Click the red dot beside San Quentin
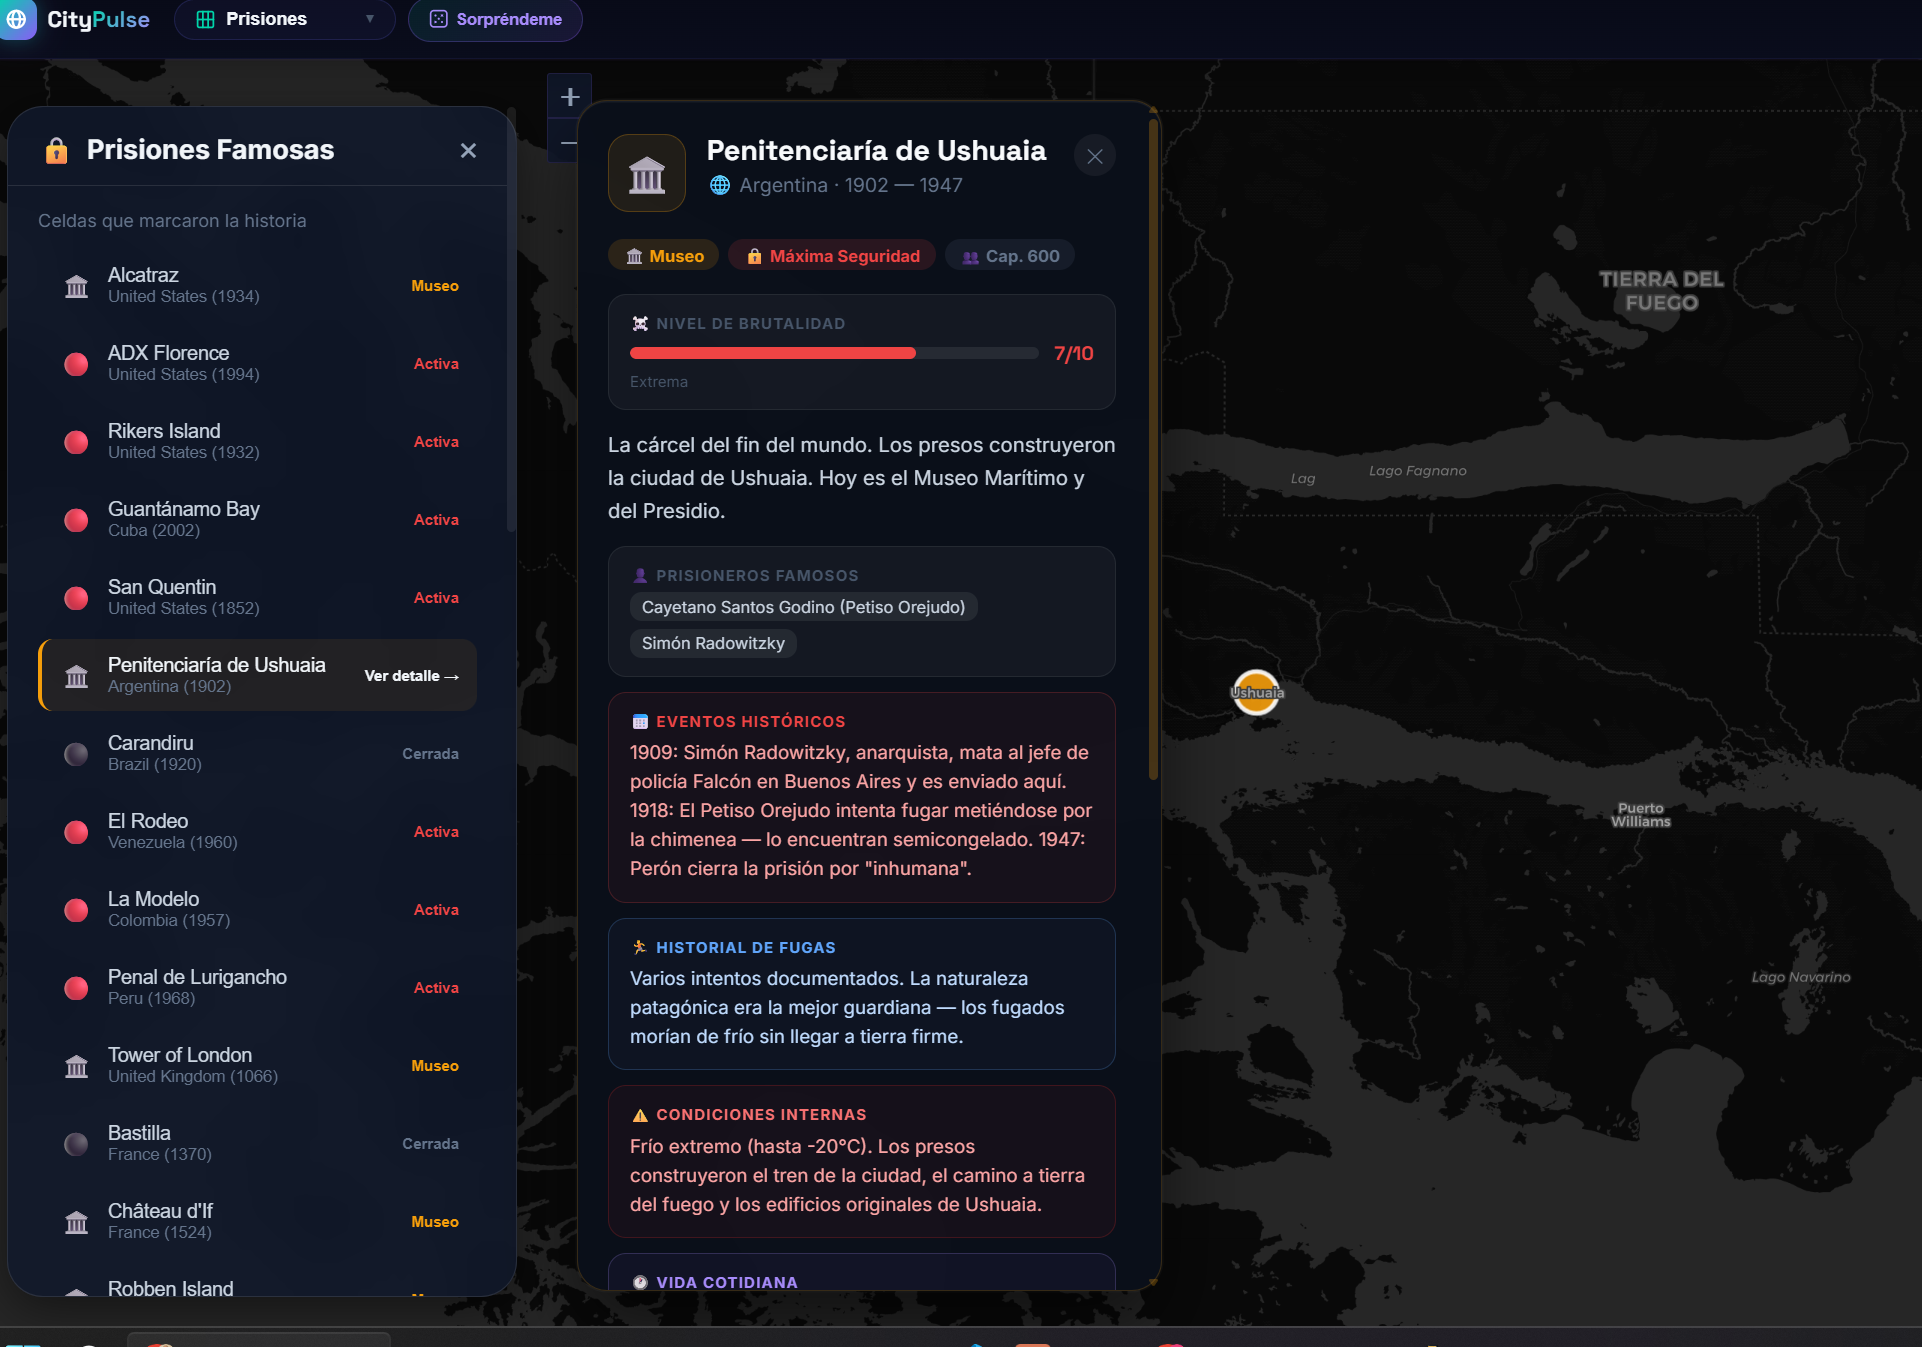This screenshot has width=1922, height=1347. [76, 598]
